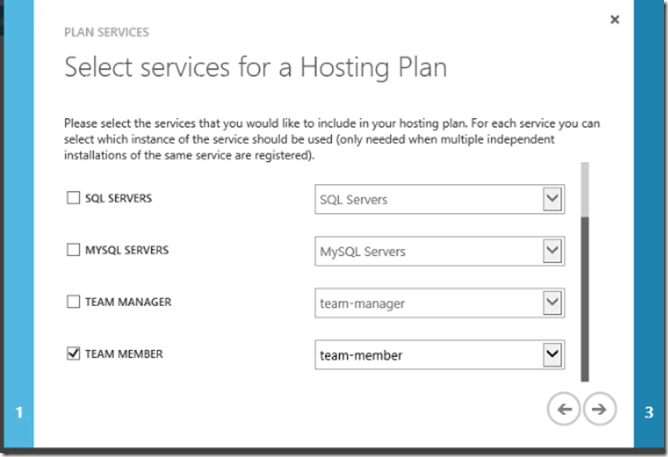Click the SQL SERVERS label
Viewport: 668px width, 457px height.
tap(119, 199)
